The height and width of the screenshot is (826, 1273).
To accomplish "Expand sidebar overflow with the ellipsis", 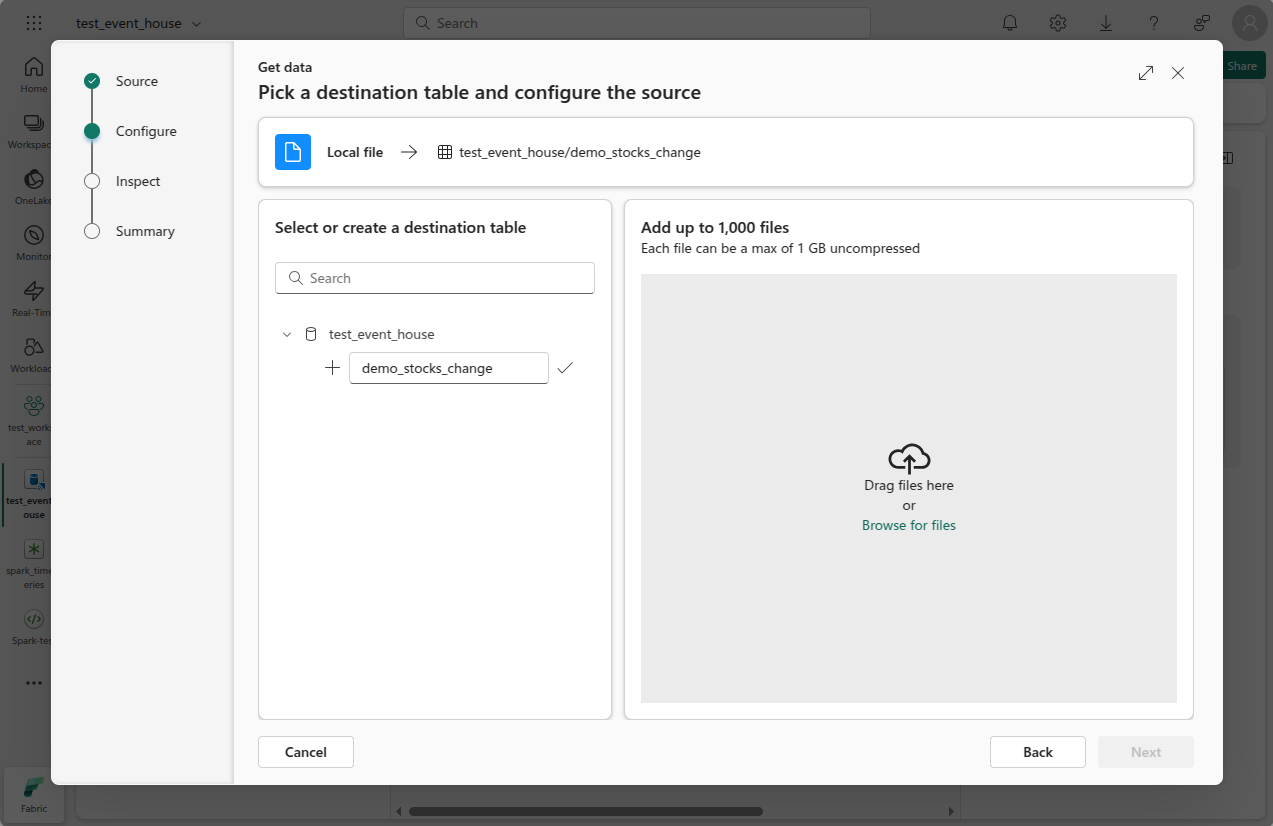I will [33, 682].
